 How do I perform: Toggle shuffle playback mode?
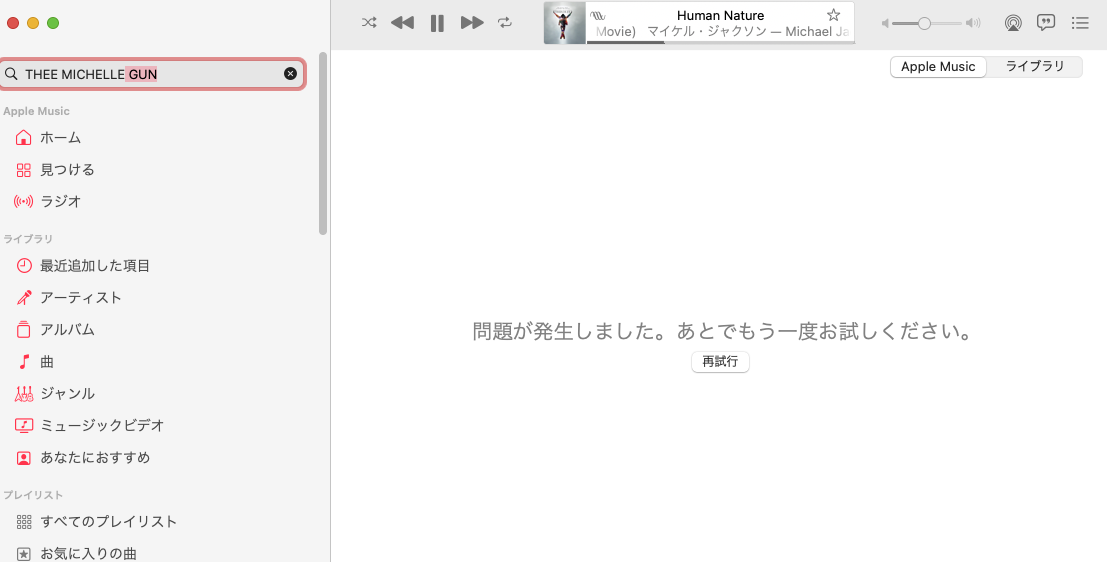pyautogui.click(x=369, y=23)
